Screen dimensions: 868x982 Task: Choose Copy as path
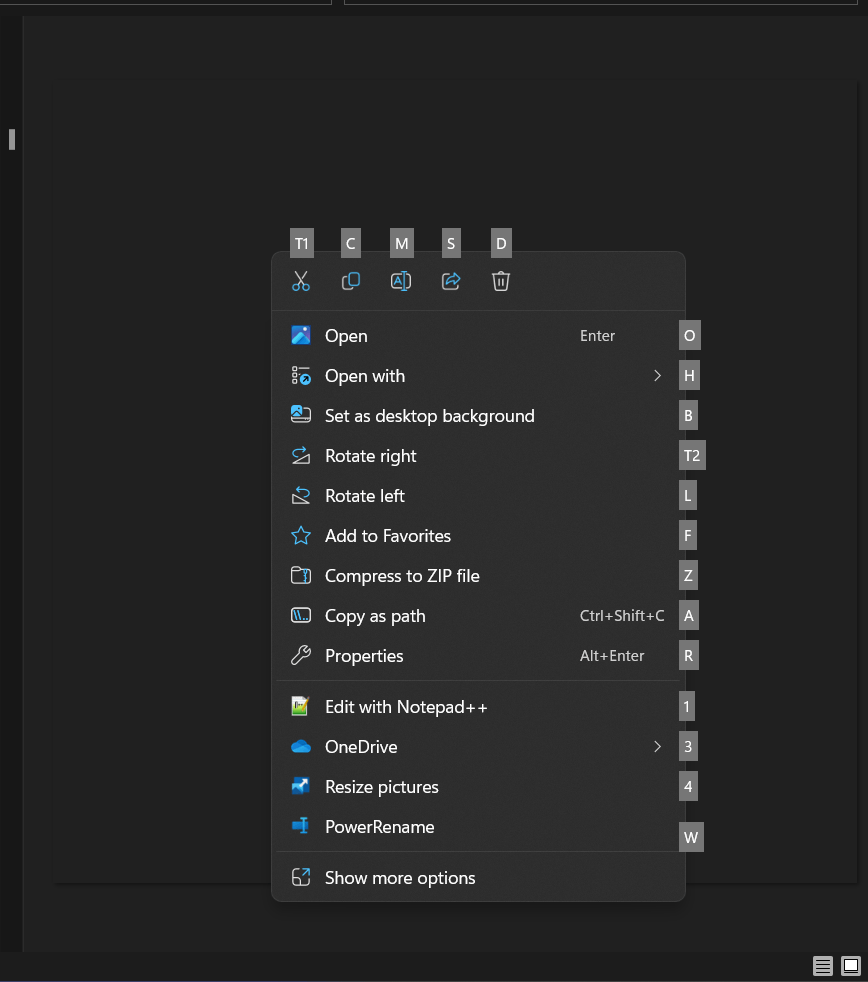478,616
